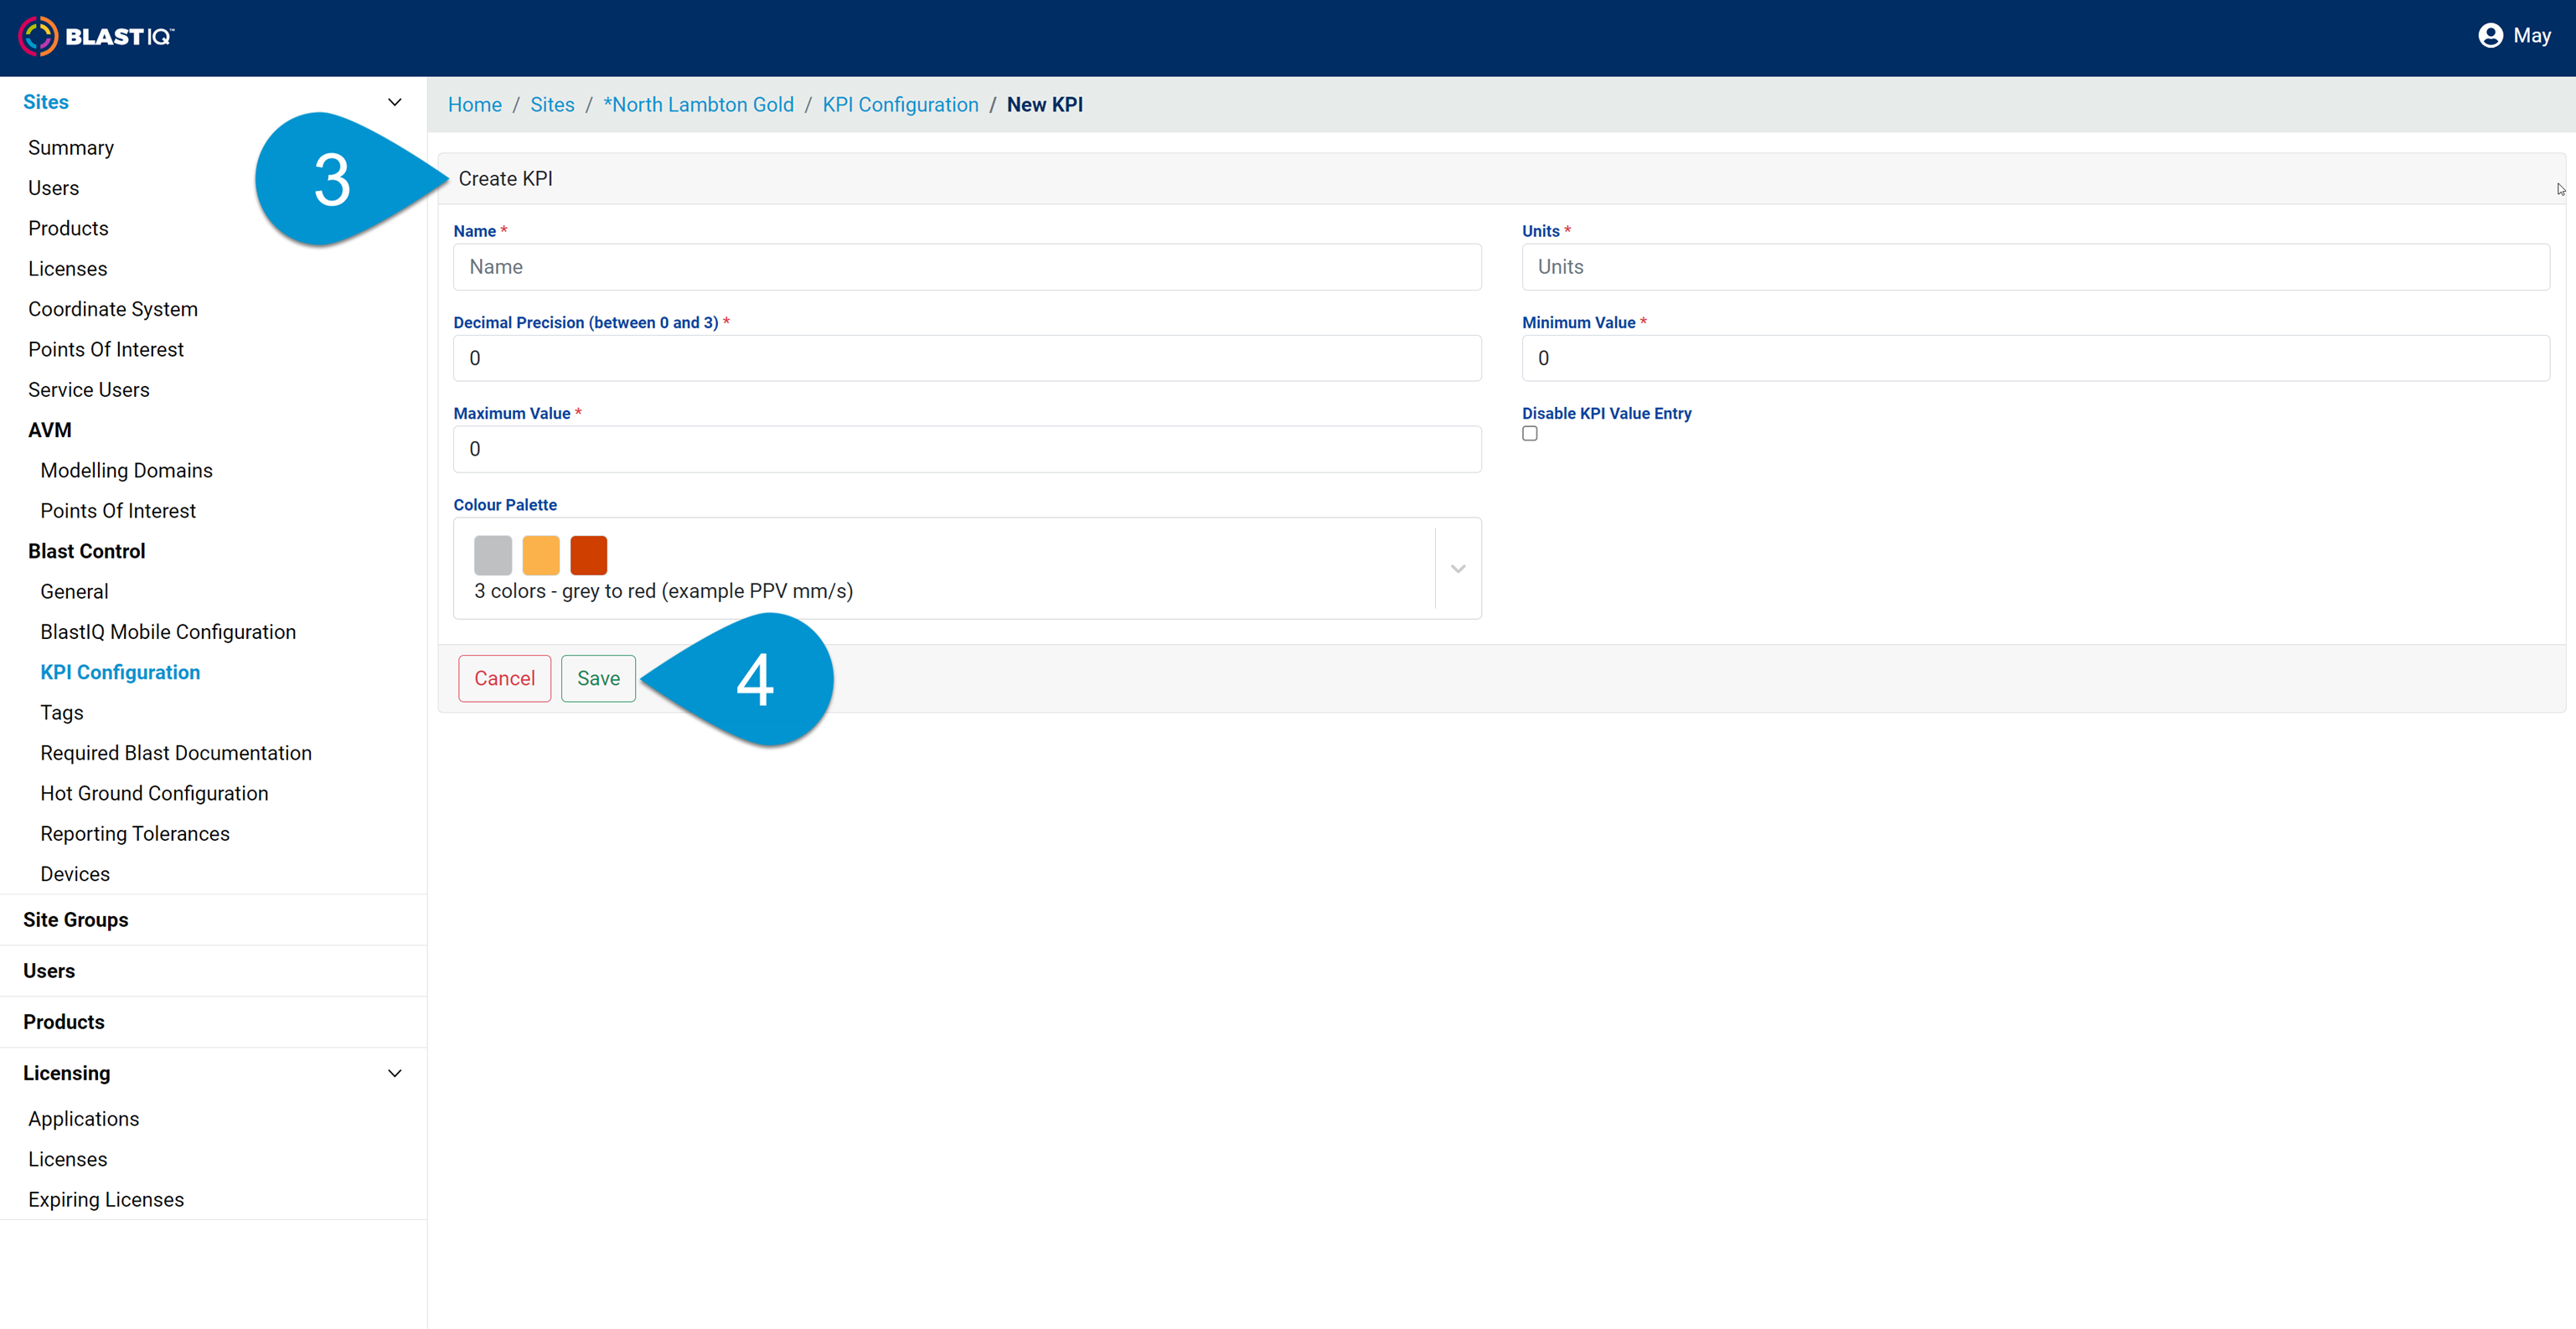Screen dimensions: 2576x1329
Task: Open the Colour Palette dropdown arrow
Action: (x=1458, y=569)
